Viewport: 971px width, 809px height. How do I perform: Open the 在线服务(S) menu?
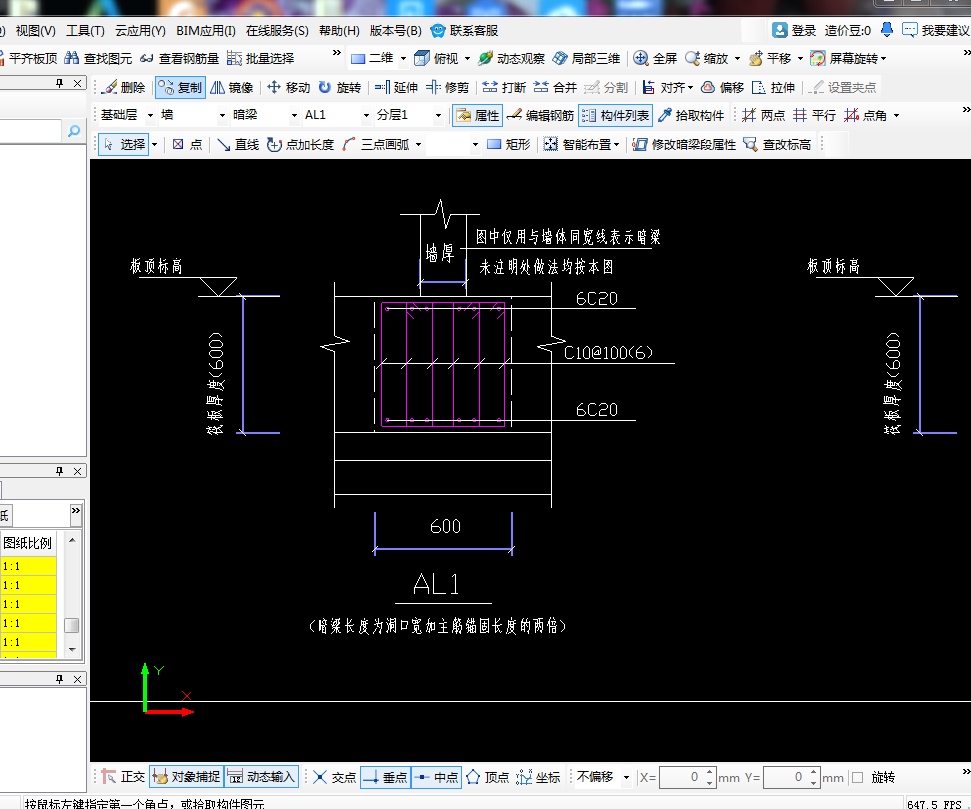(x=277, y=30)
